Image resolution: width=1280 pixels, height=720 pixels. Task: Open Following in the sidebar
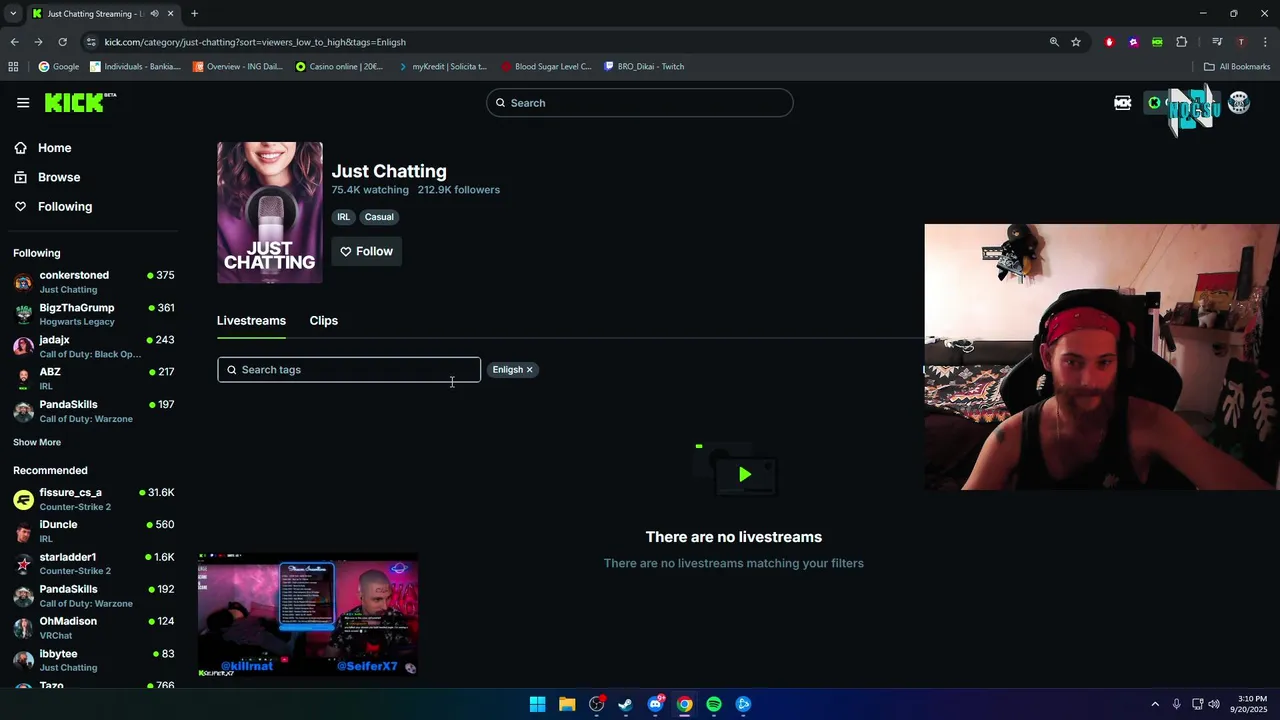[65, 206]
